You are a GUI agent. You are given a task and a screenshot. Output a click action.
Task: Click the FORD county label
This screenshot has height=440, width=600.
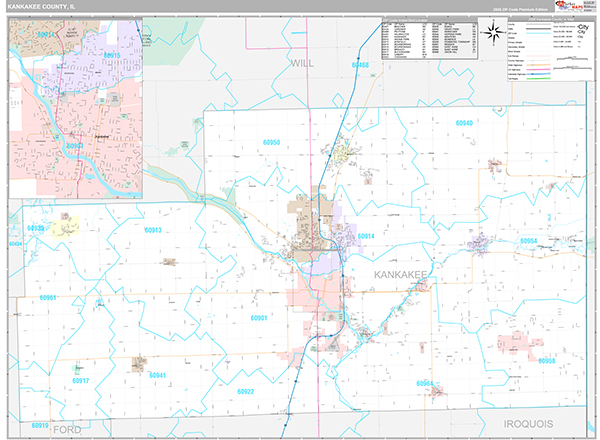pyautogui.click(x=67, y=430)
